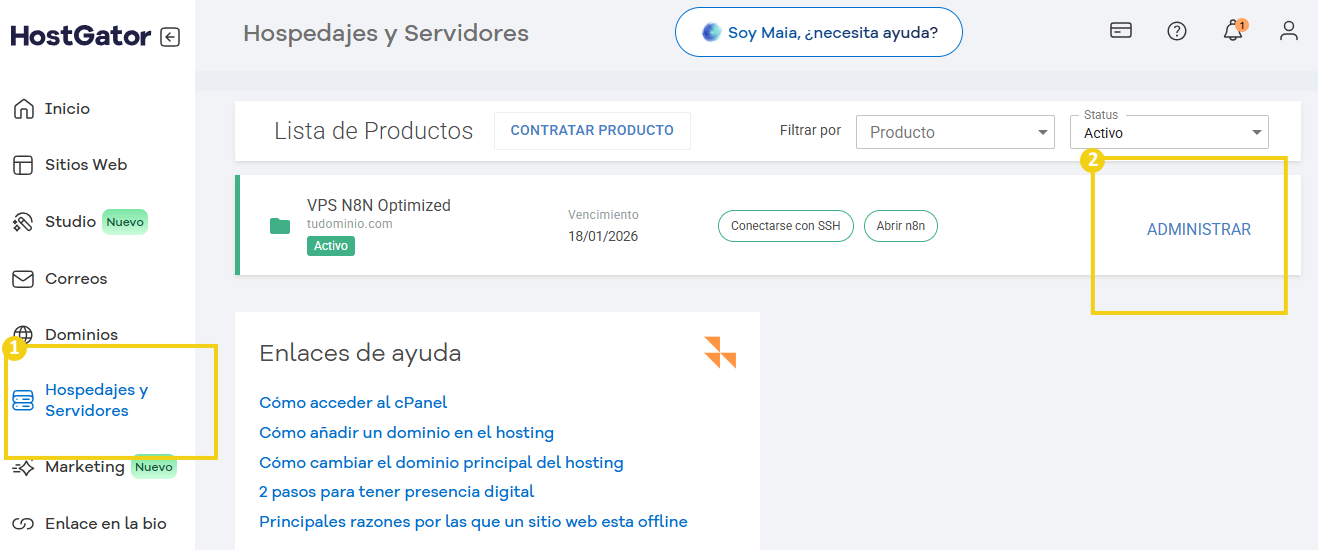Click the Marketing sparkle icon
Image resolution: width=1318 pixels, height=550 pixels.
[23, 467]
